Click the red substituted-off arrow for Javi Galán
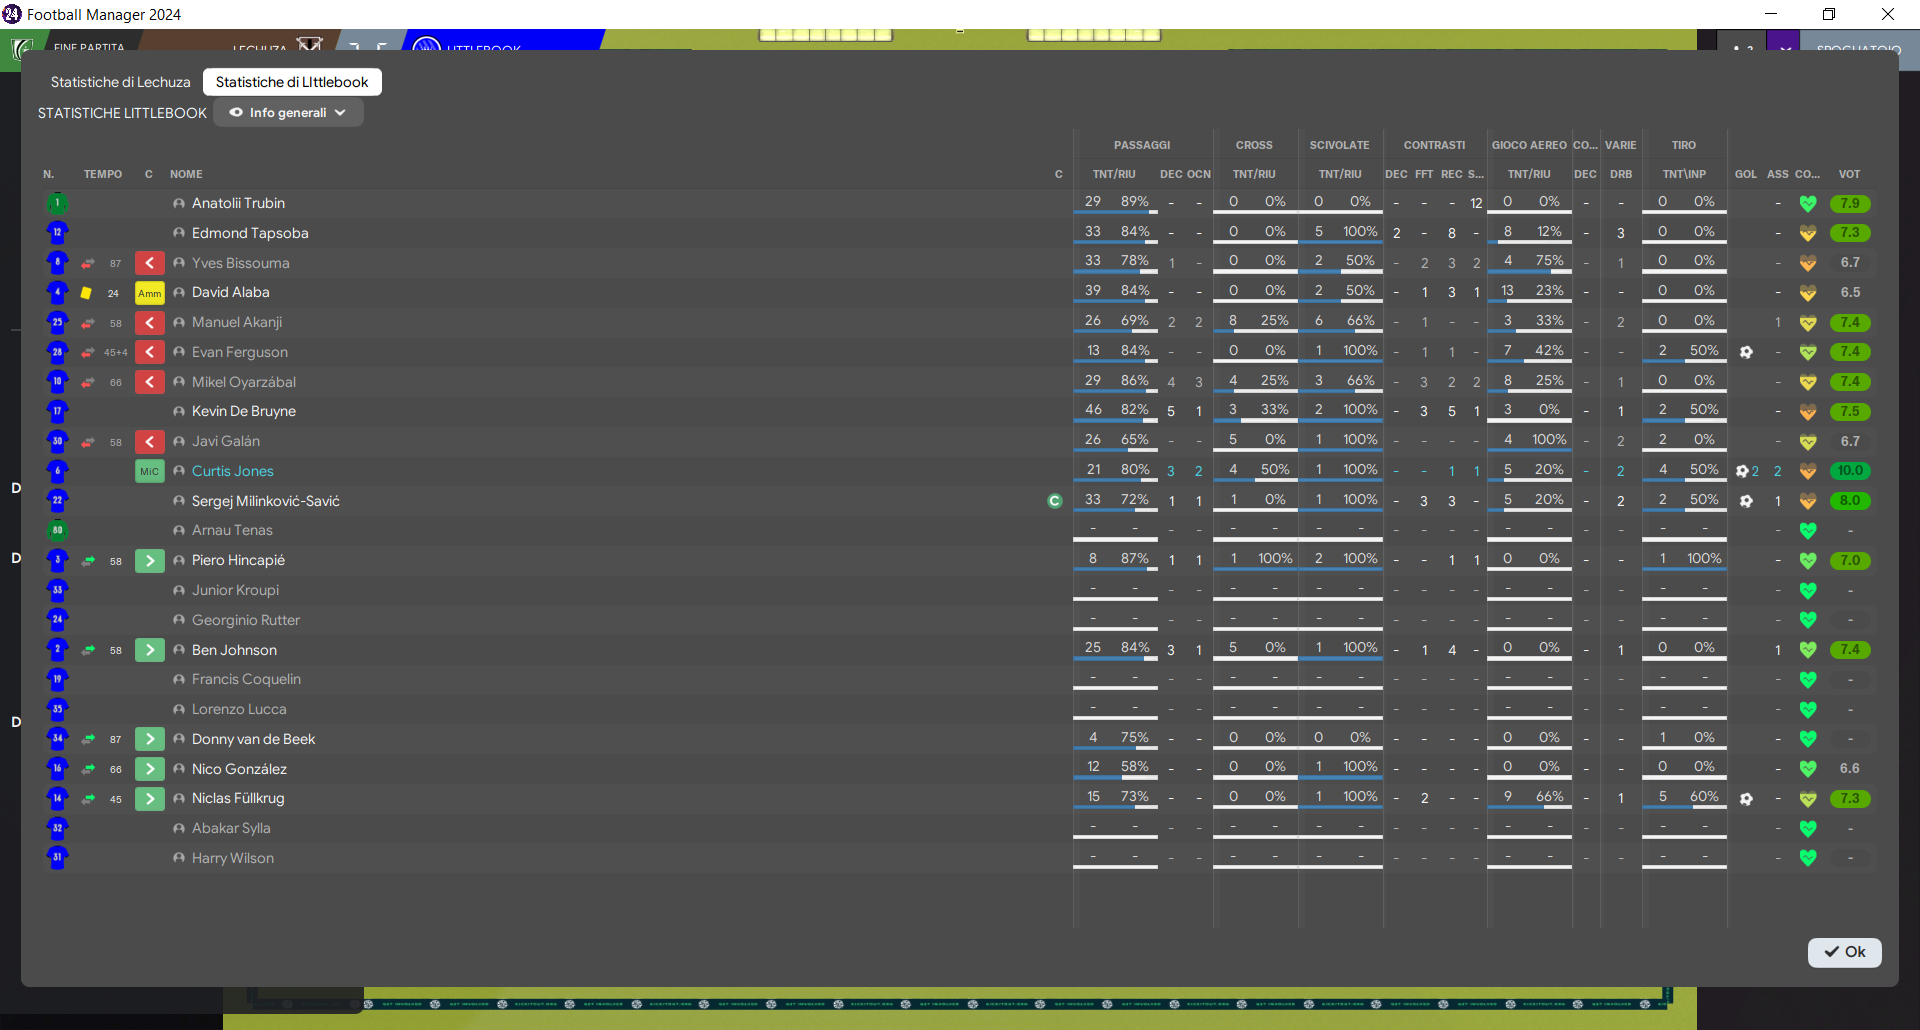This screenshot has width=1920, height=1030. [149, 442]
